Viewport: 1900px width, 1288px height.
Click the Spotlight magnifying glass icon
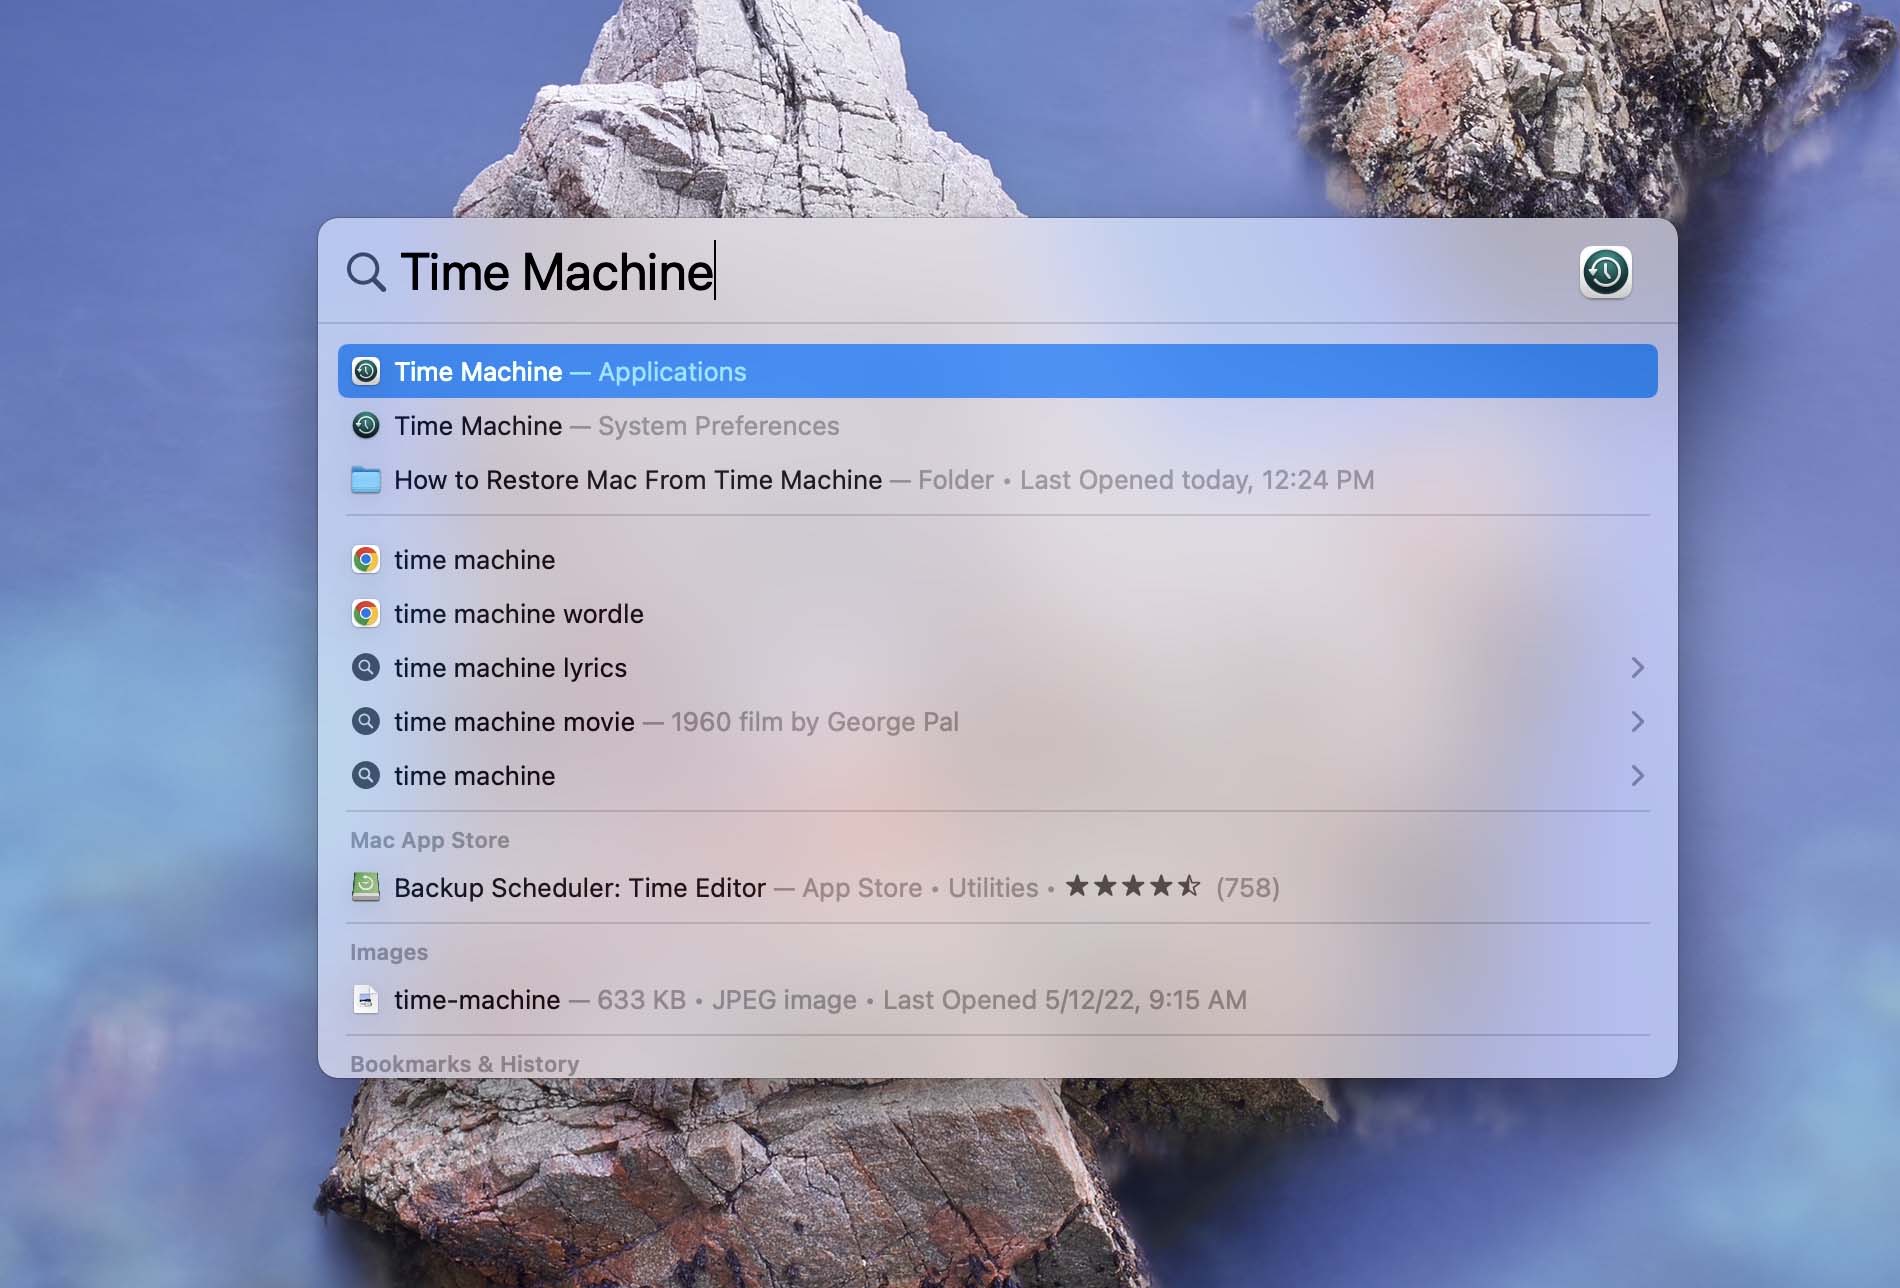(x=366, y=272)
